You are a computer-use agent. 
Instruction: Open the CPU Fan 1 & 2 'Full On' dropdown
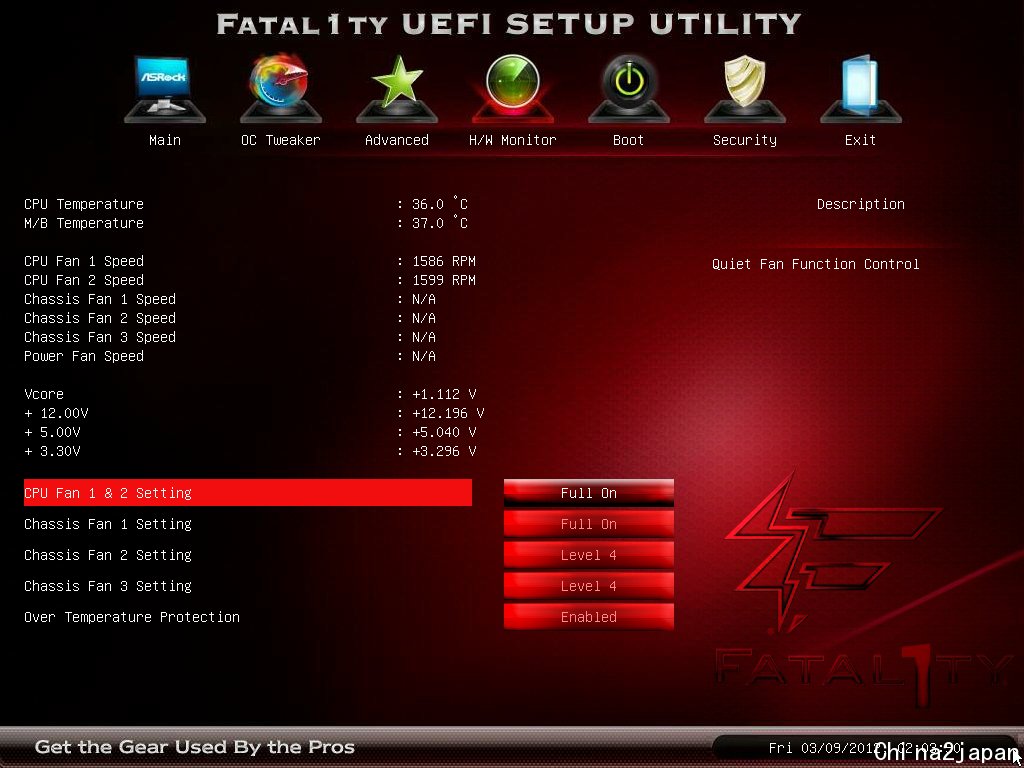pyautogui.click(x=588, y=493)
